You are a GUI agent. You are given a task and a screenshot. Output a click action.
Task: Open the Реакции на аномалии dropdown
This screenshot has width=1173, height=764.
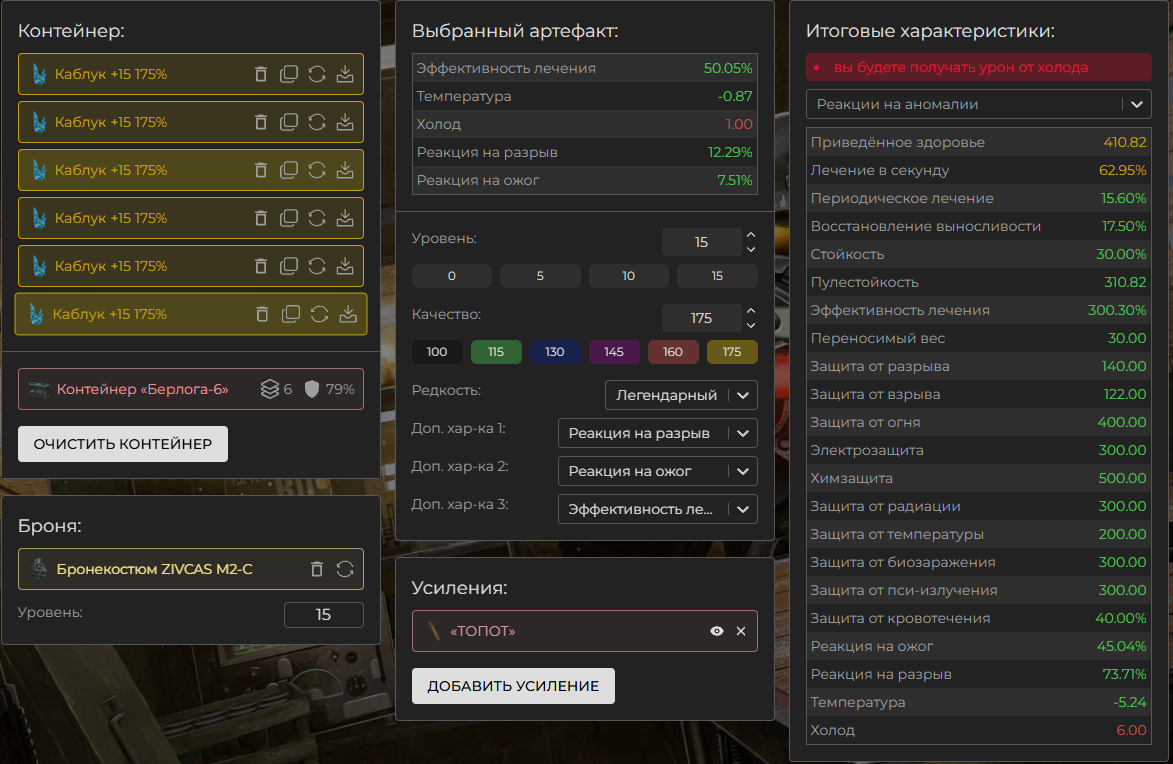click(978, 104)
